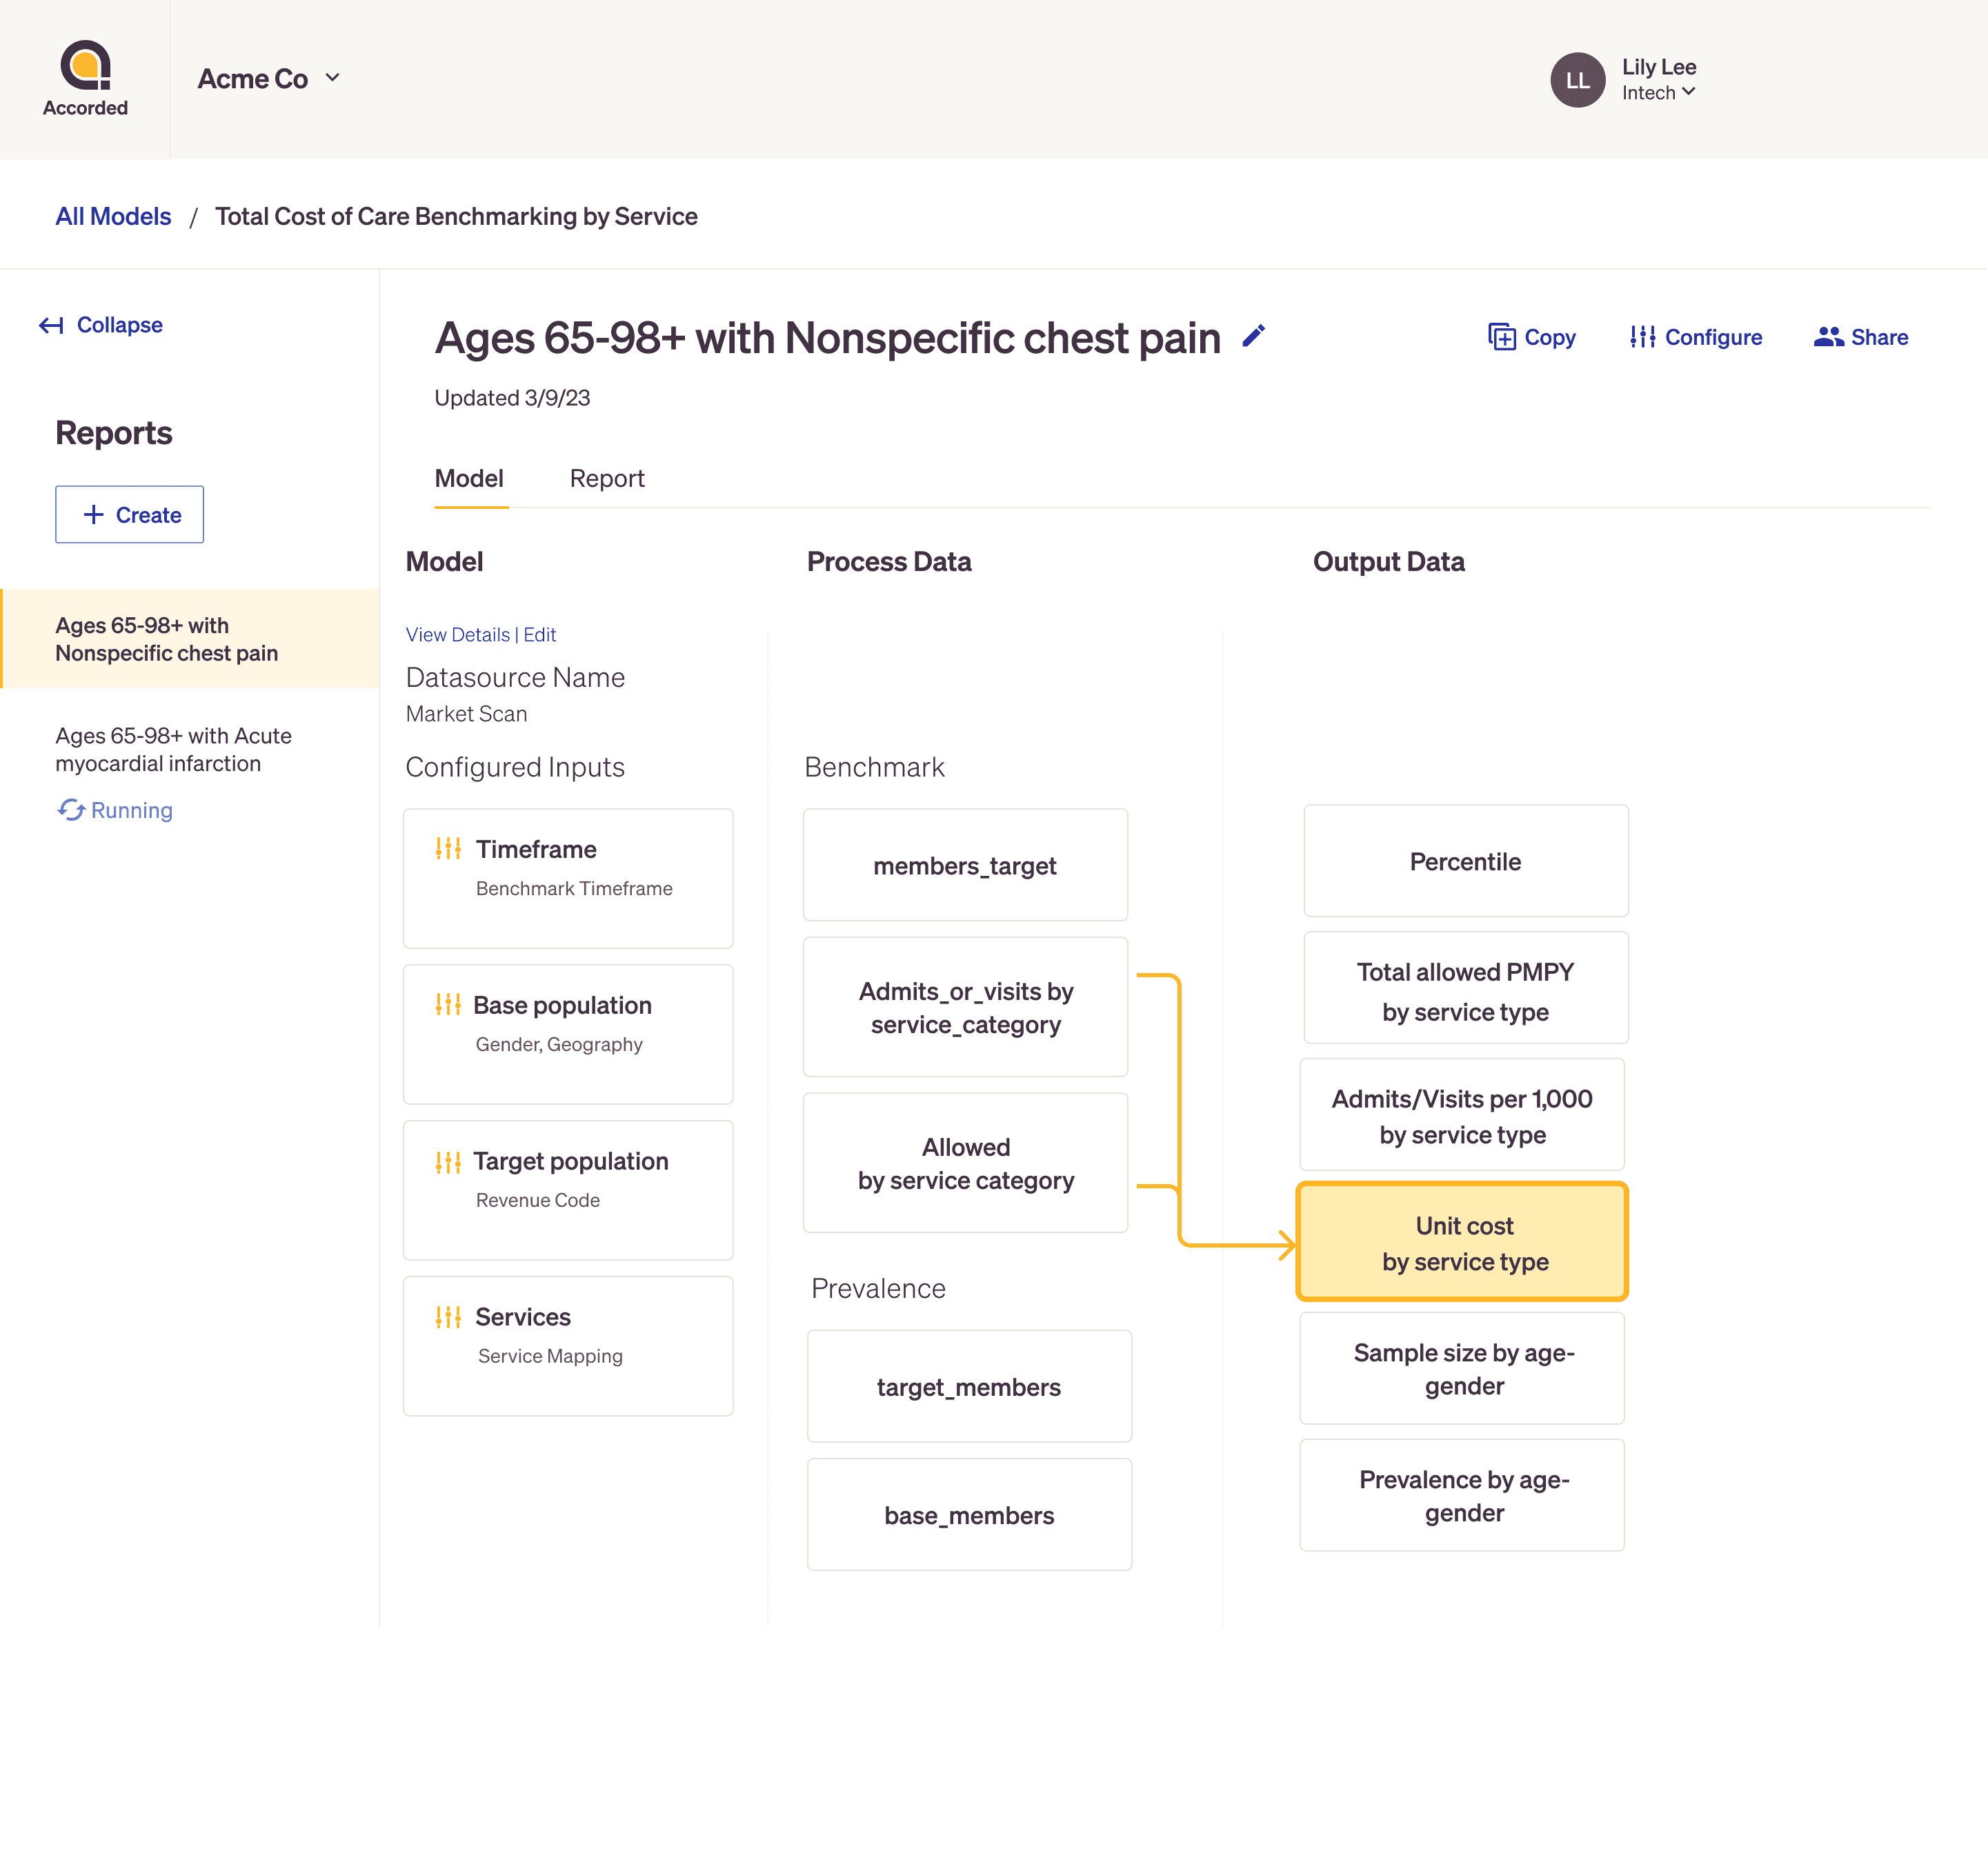The width and height of the screenshot is (1988, 1851).
Task: Select Admits/Visits per 1,000 output node
Action: [x=1462, y=1115]
